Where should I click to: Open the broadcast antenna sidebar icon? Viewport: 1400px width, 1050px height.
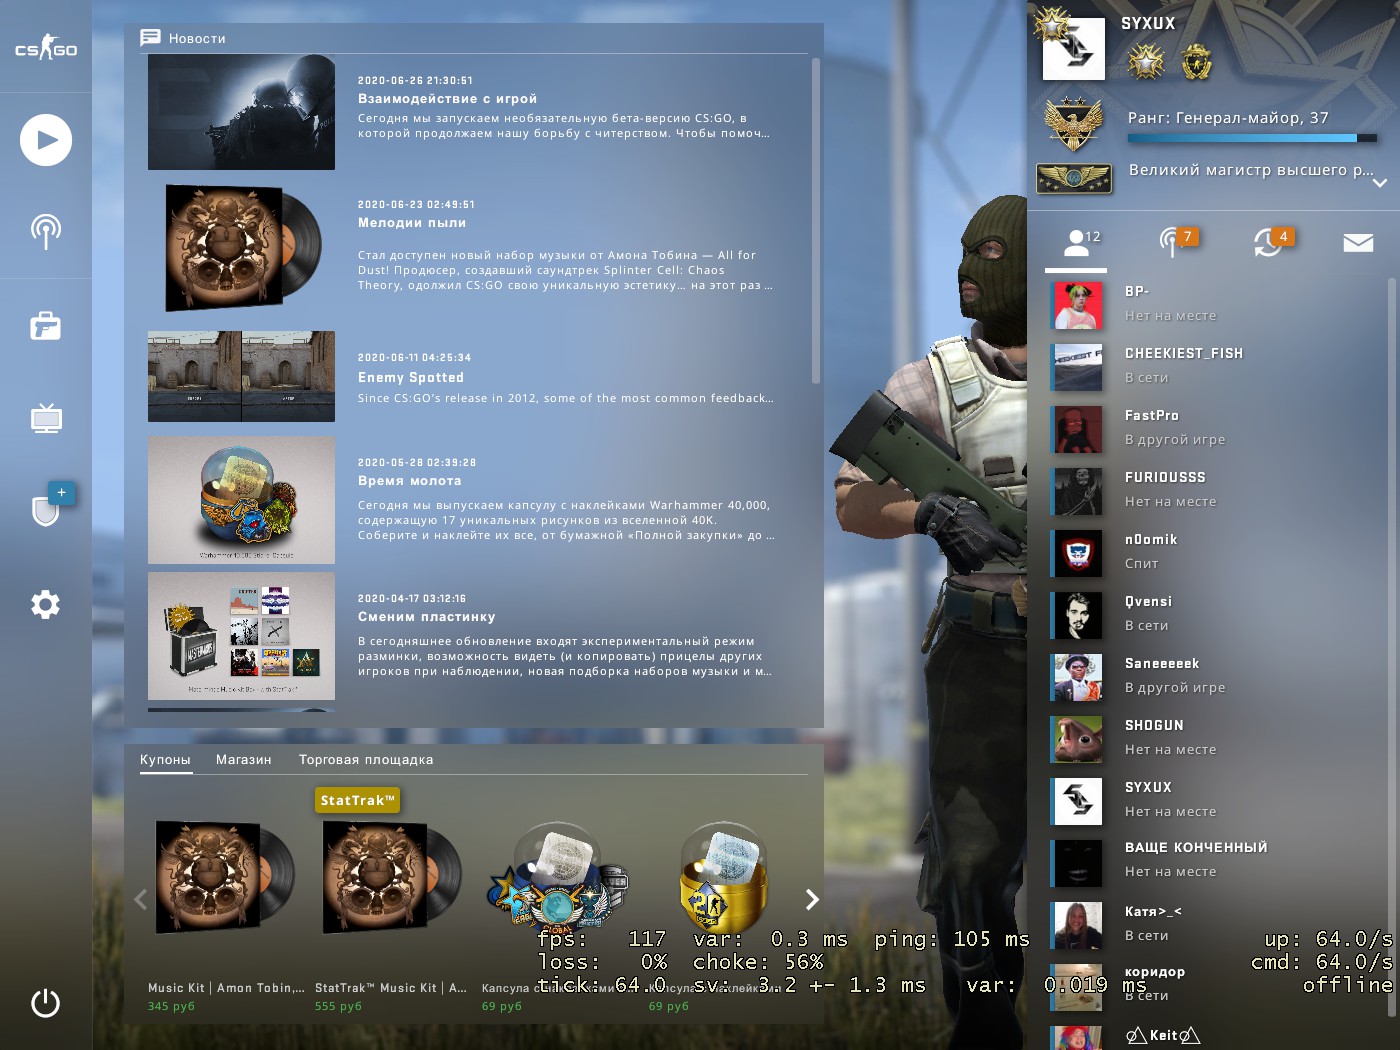[46, 231]
